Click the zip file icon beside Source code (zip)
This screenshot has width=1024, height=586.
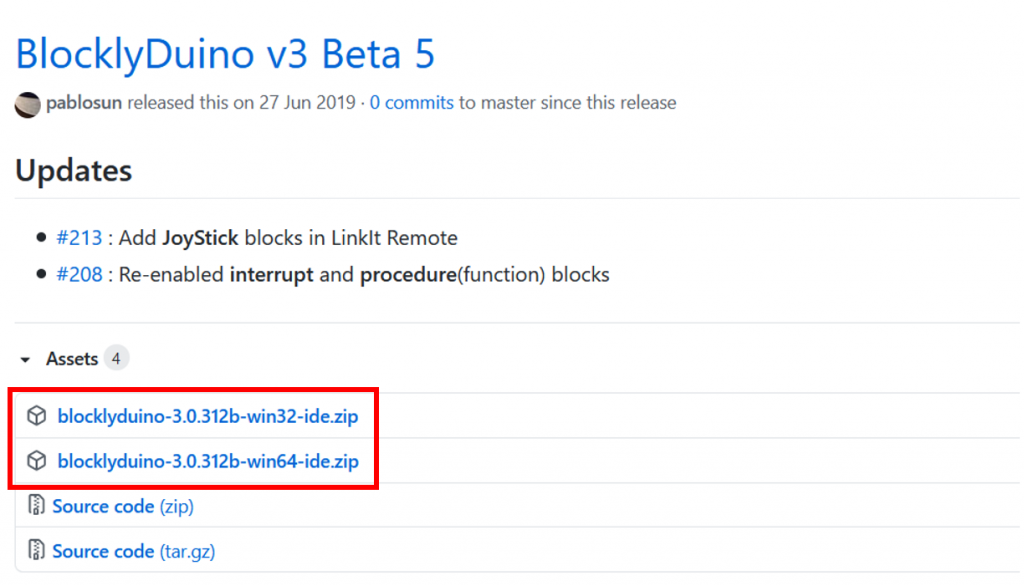[36, 506]
